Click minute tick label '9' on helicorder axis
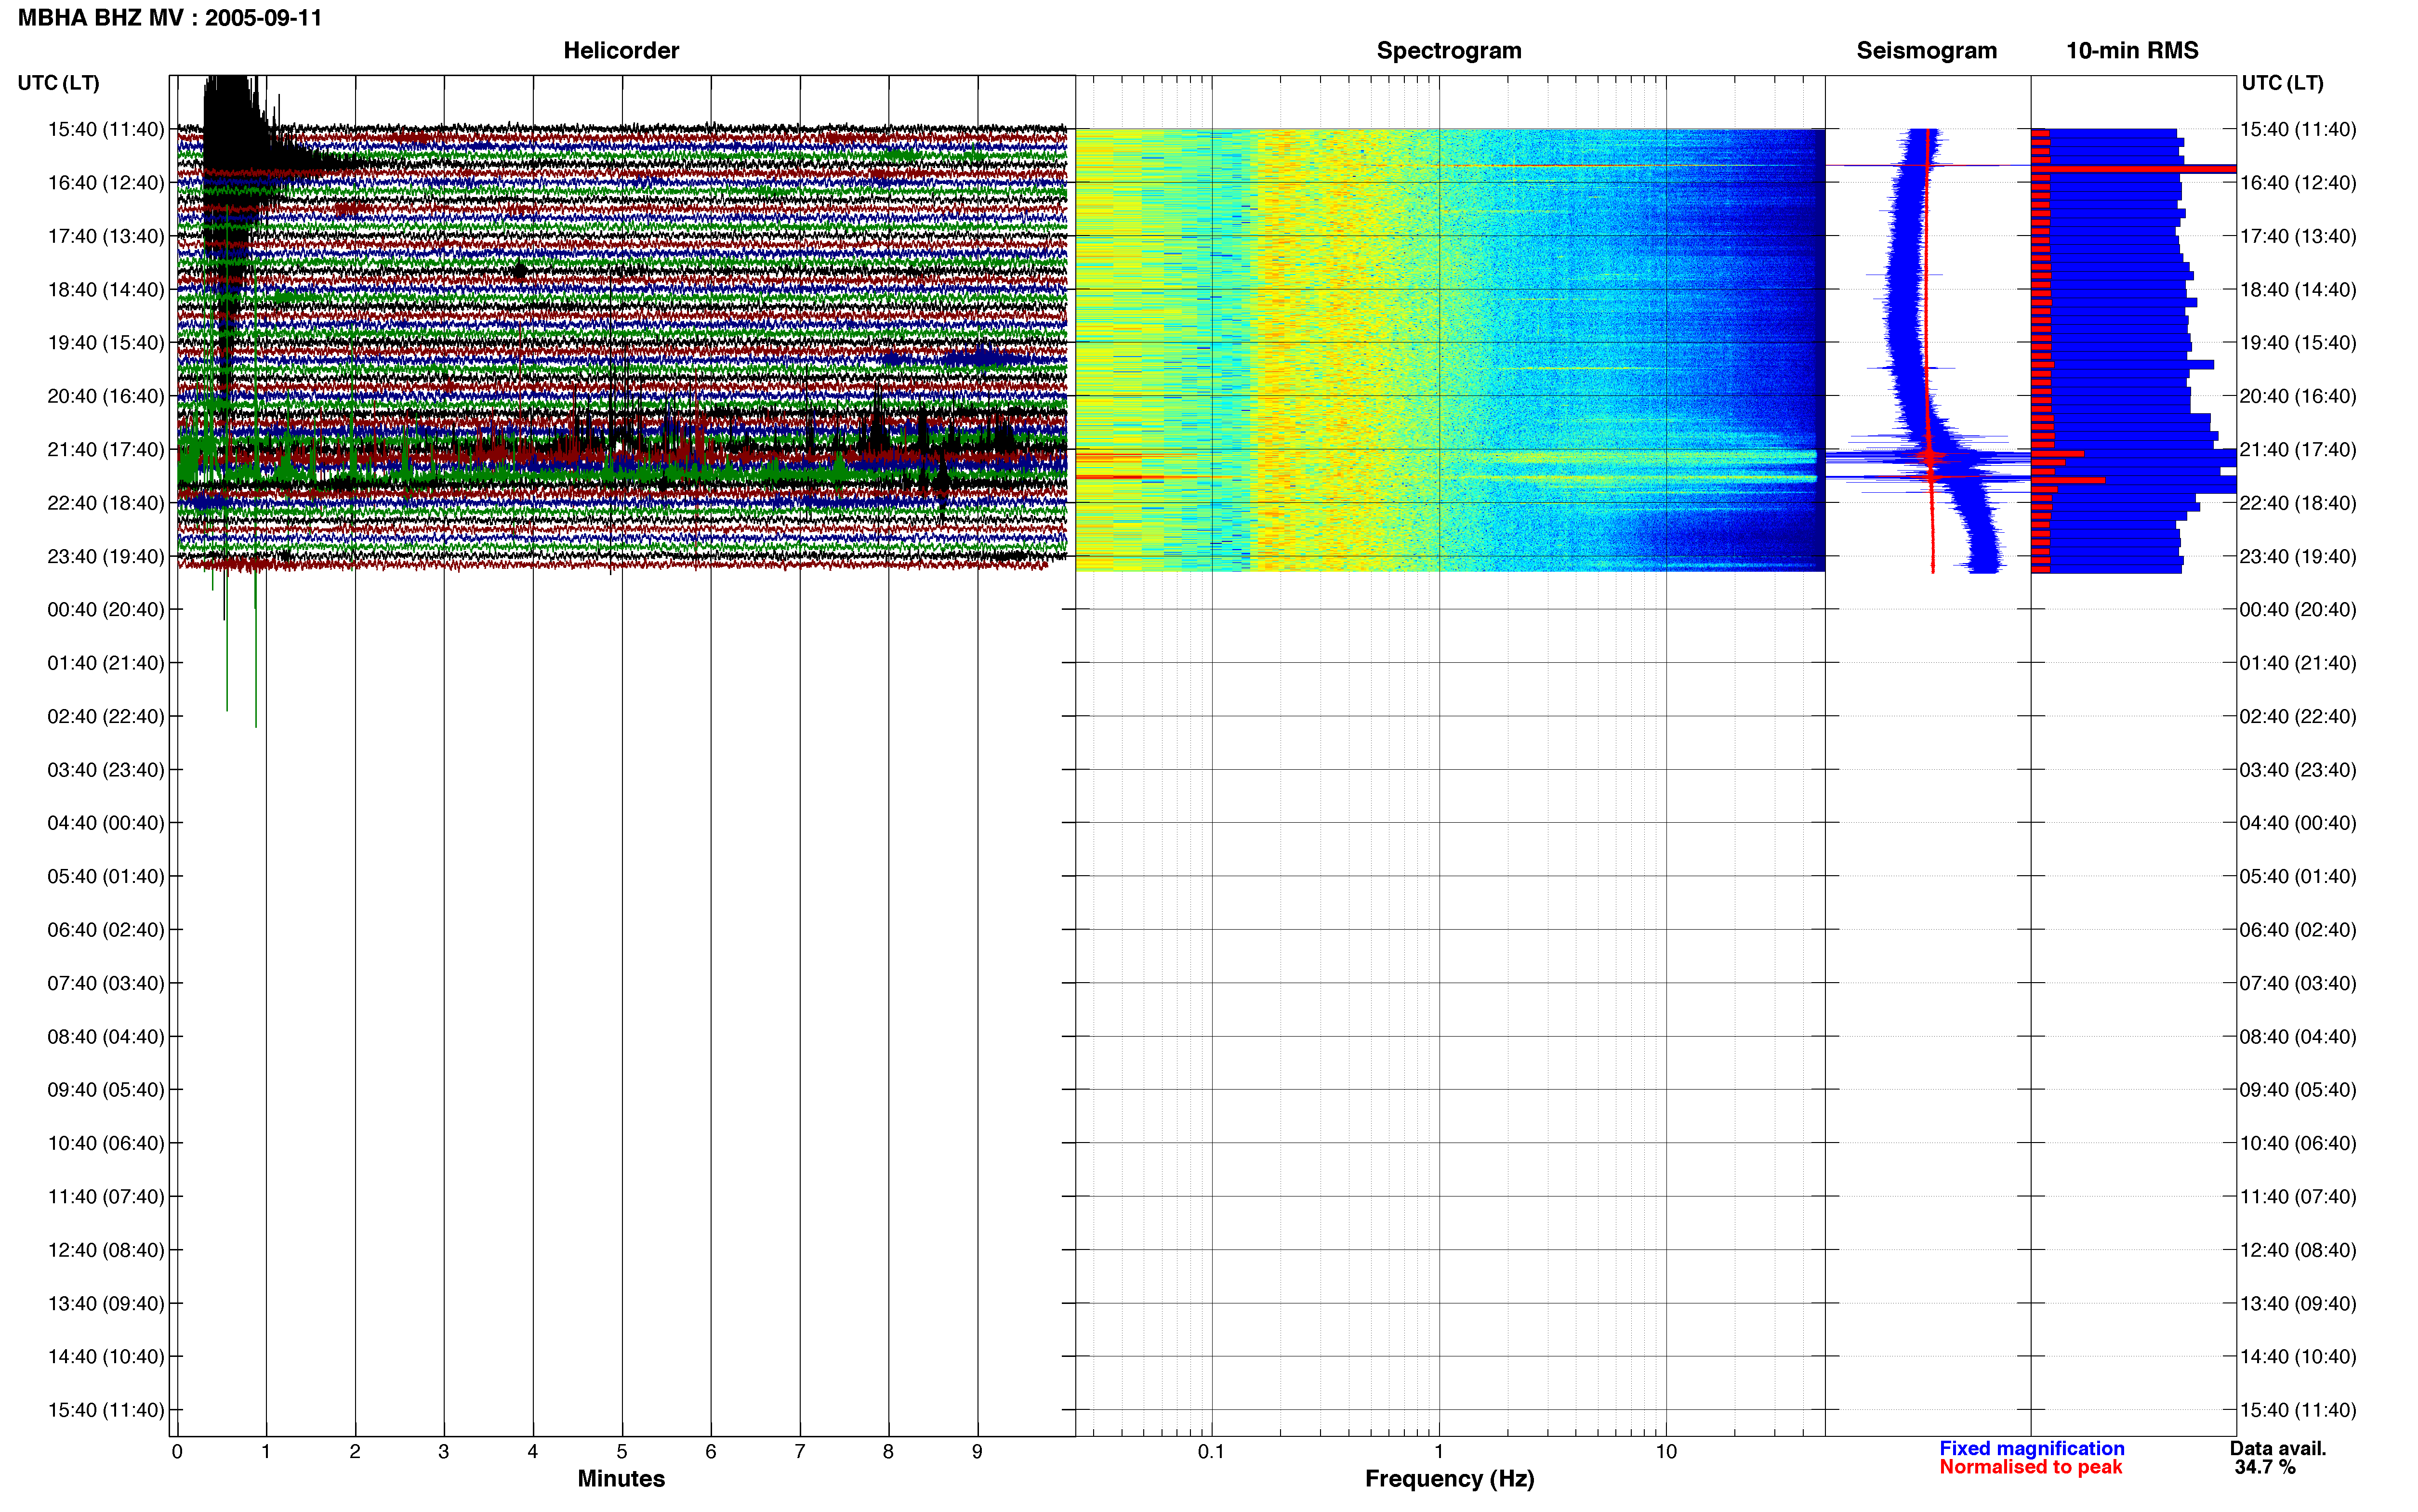2418x1512 pixels. point(977,1452)
